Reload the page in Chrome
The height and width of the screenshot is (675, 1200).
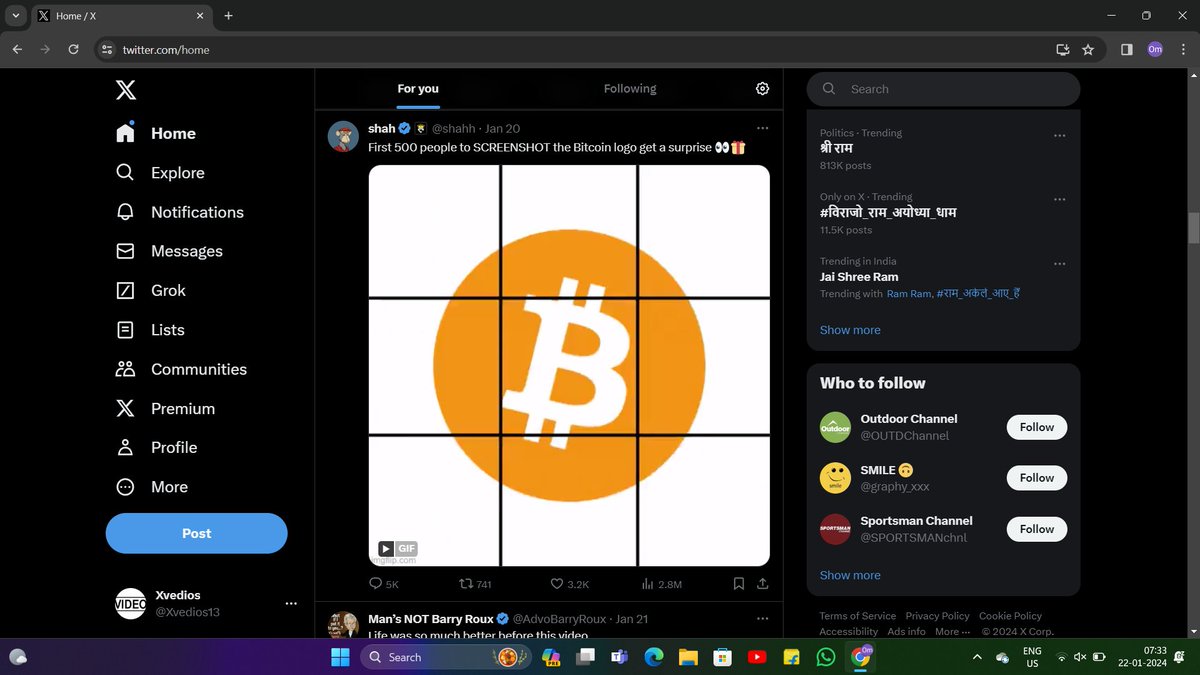[73, 49]
